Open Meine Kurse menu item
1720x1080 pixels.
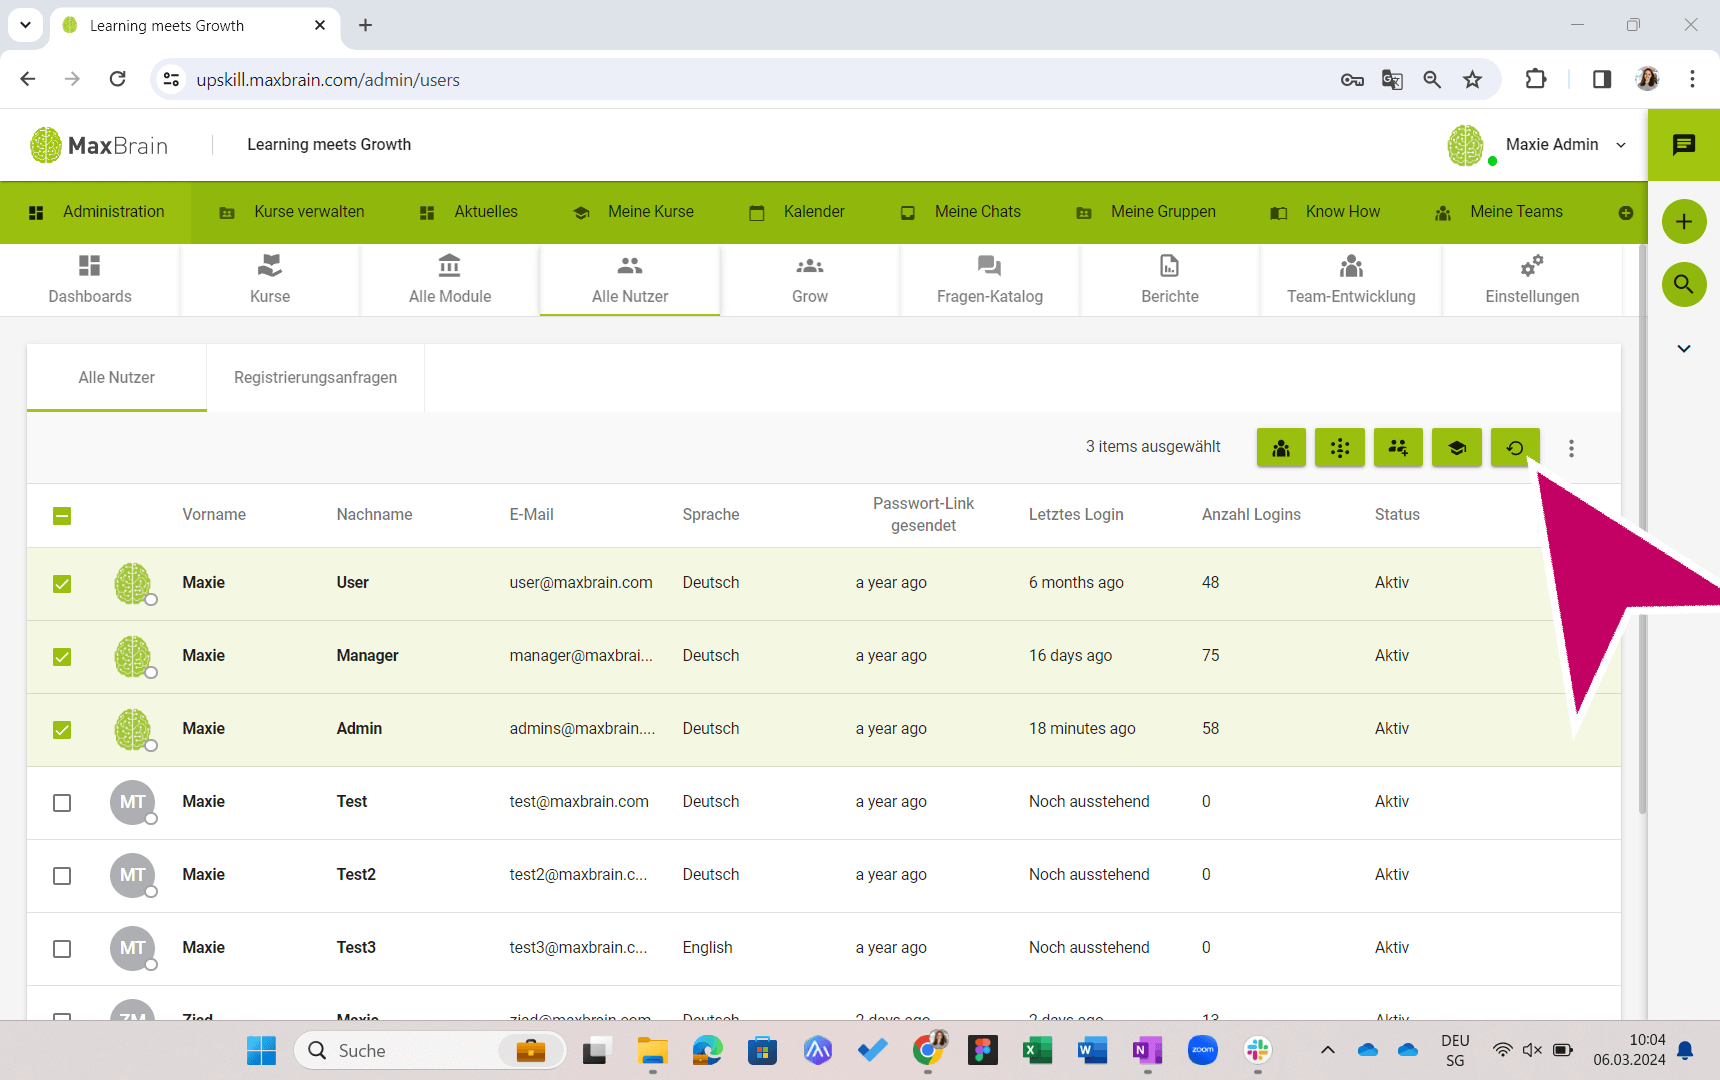633,212
